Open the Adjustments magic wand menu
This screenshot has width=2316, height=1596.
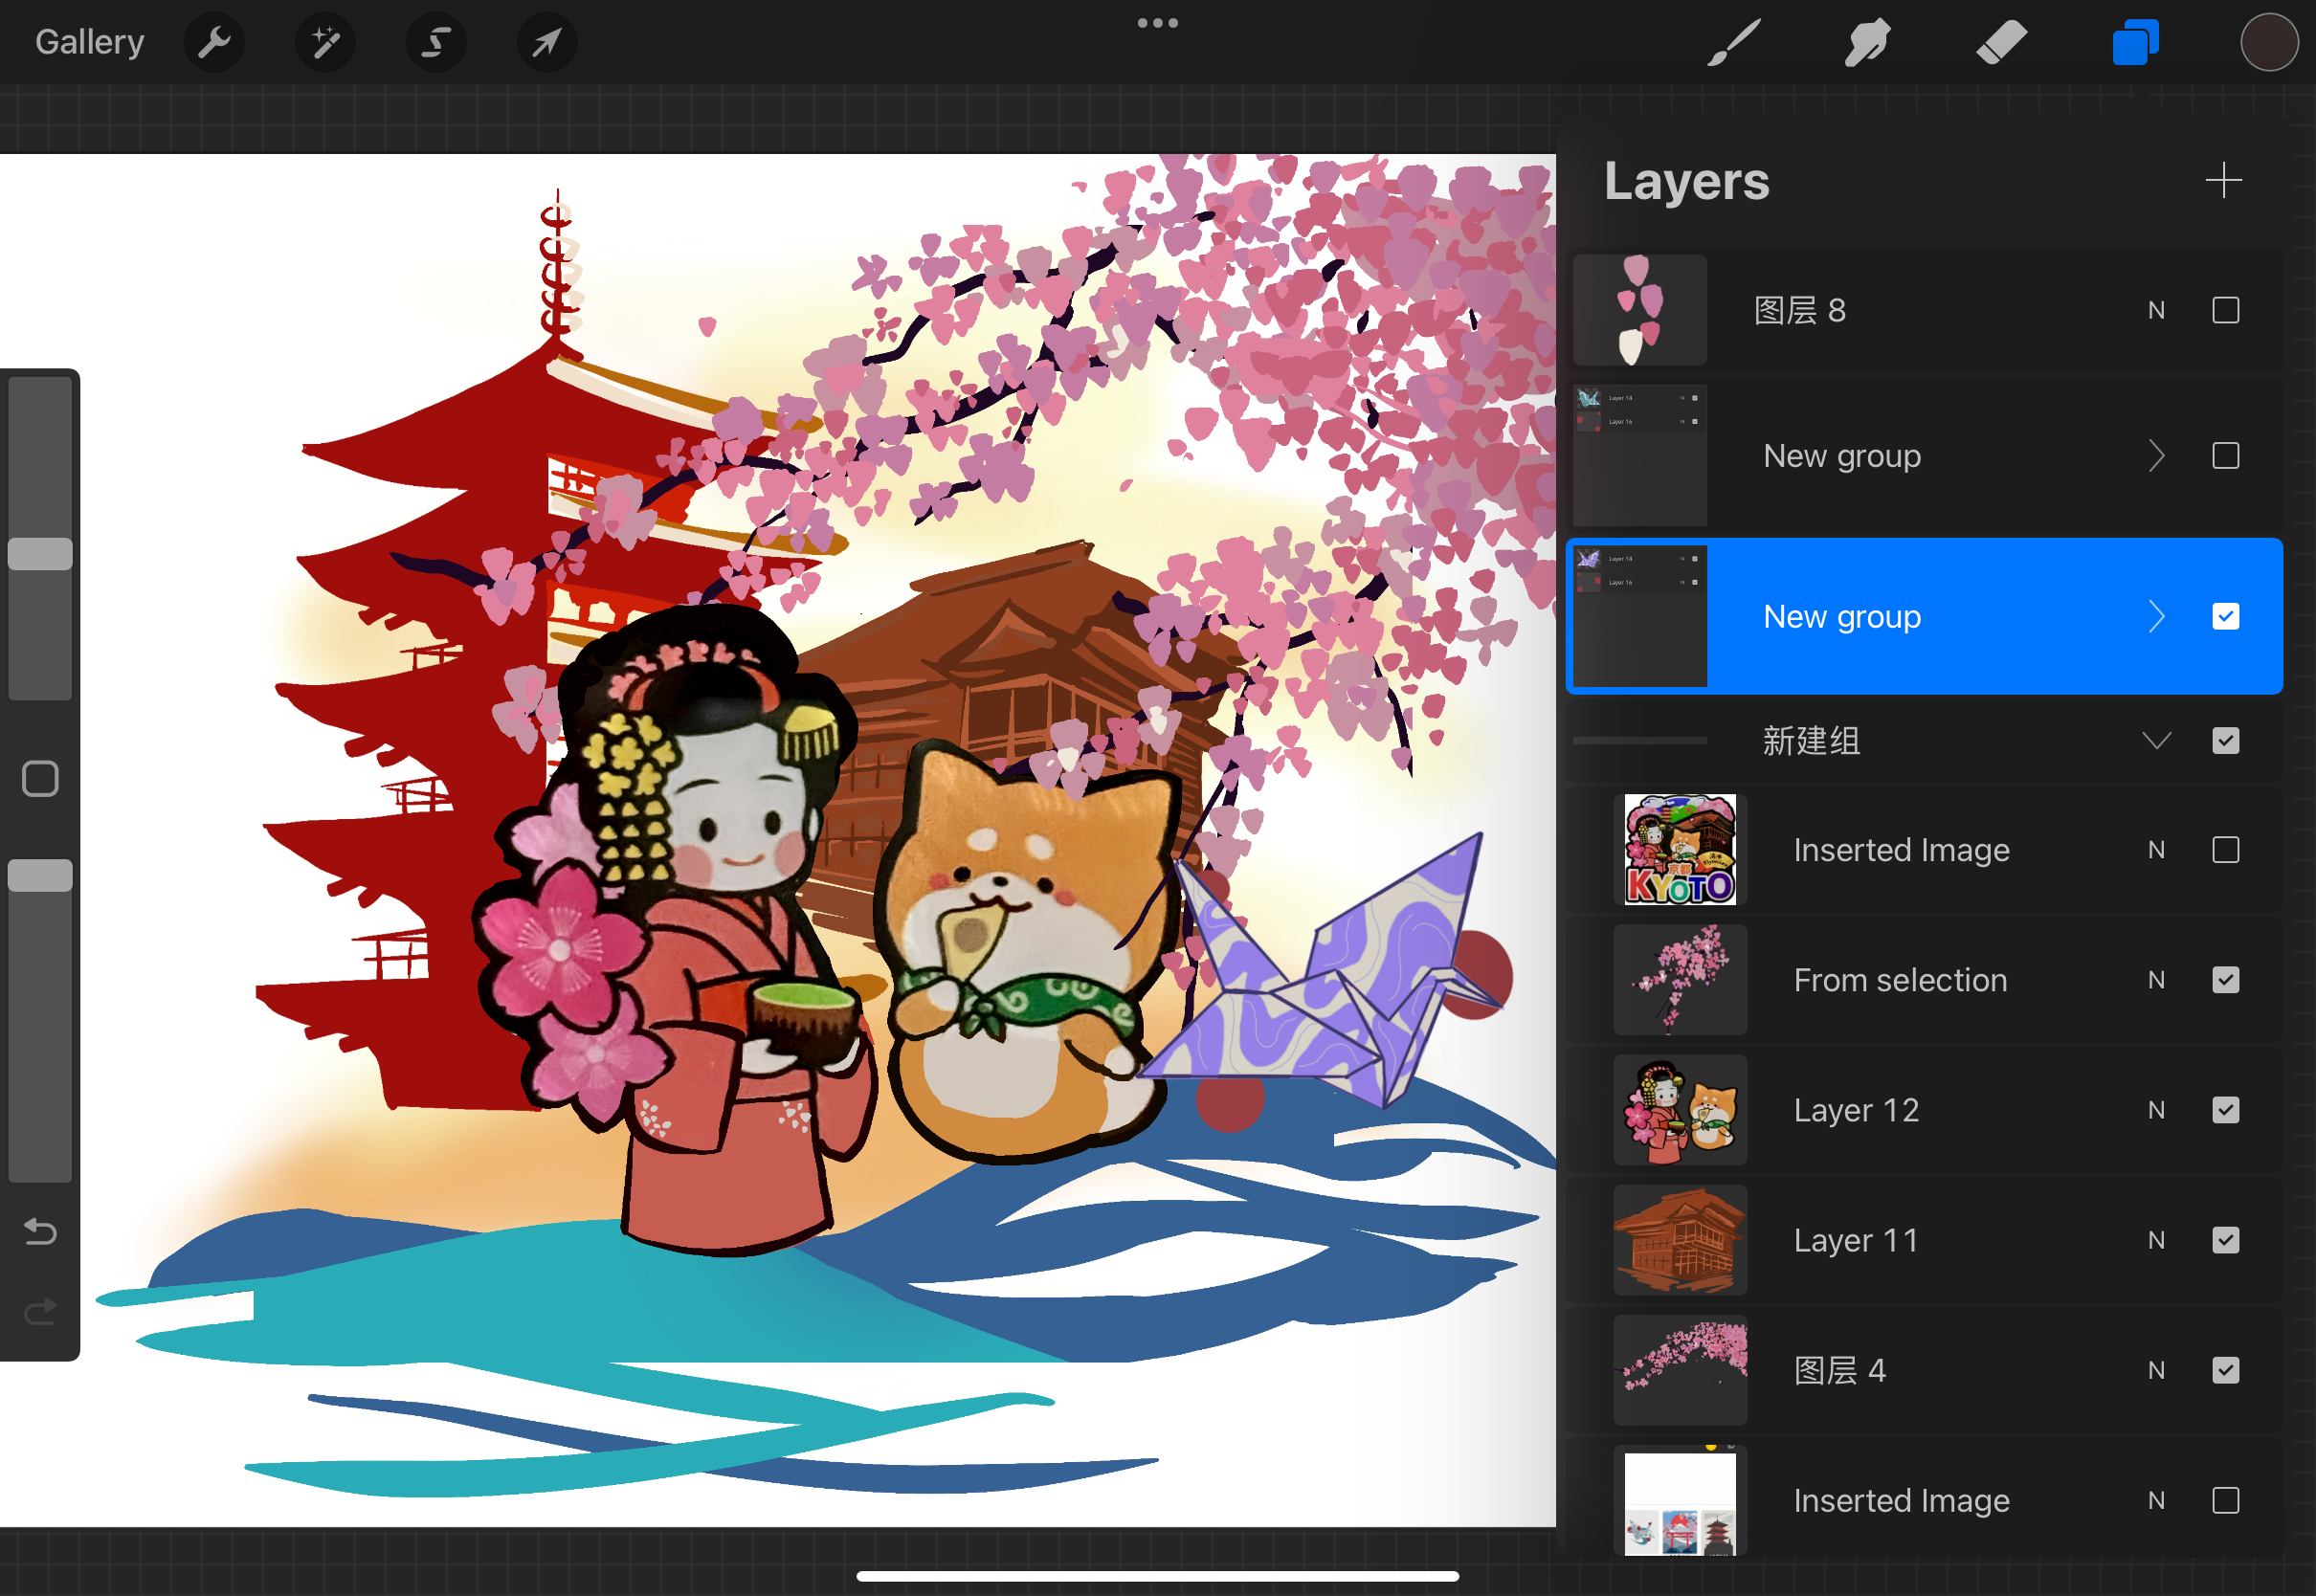click(x=325, y=42)
